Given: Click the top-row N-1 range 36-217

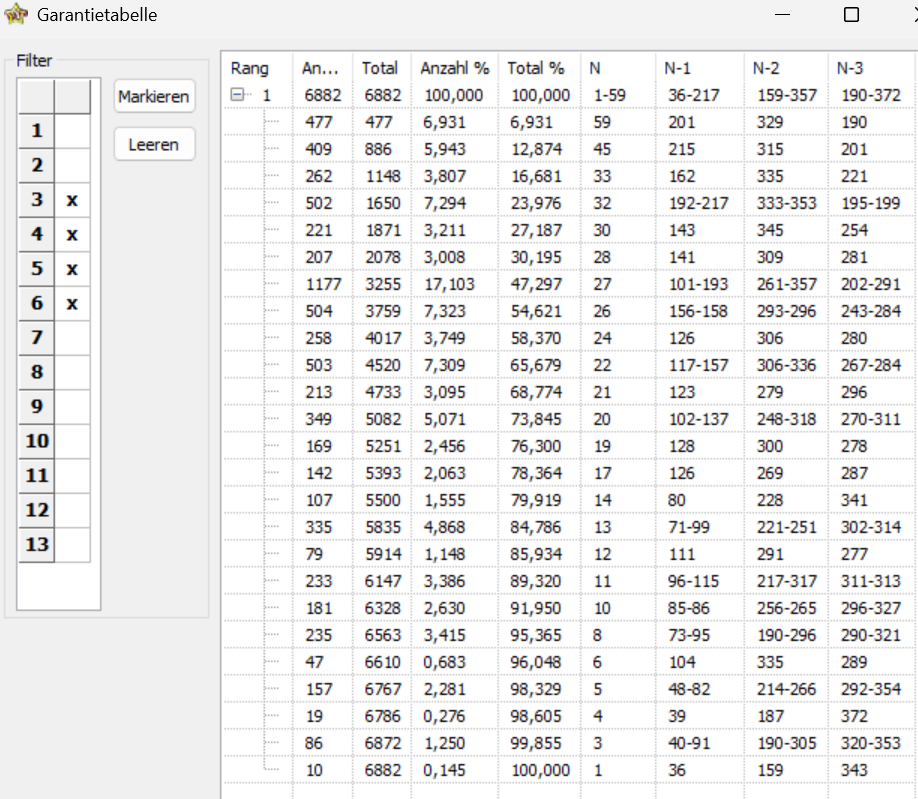Looking at the screenshot, I should click(x=694, y=95).
